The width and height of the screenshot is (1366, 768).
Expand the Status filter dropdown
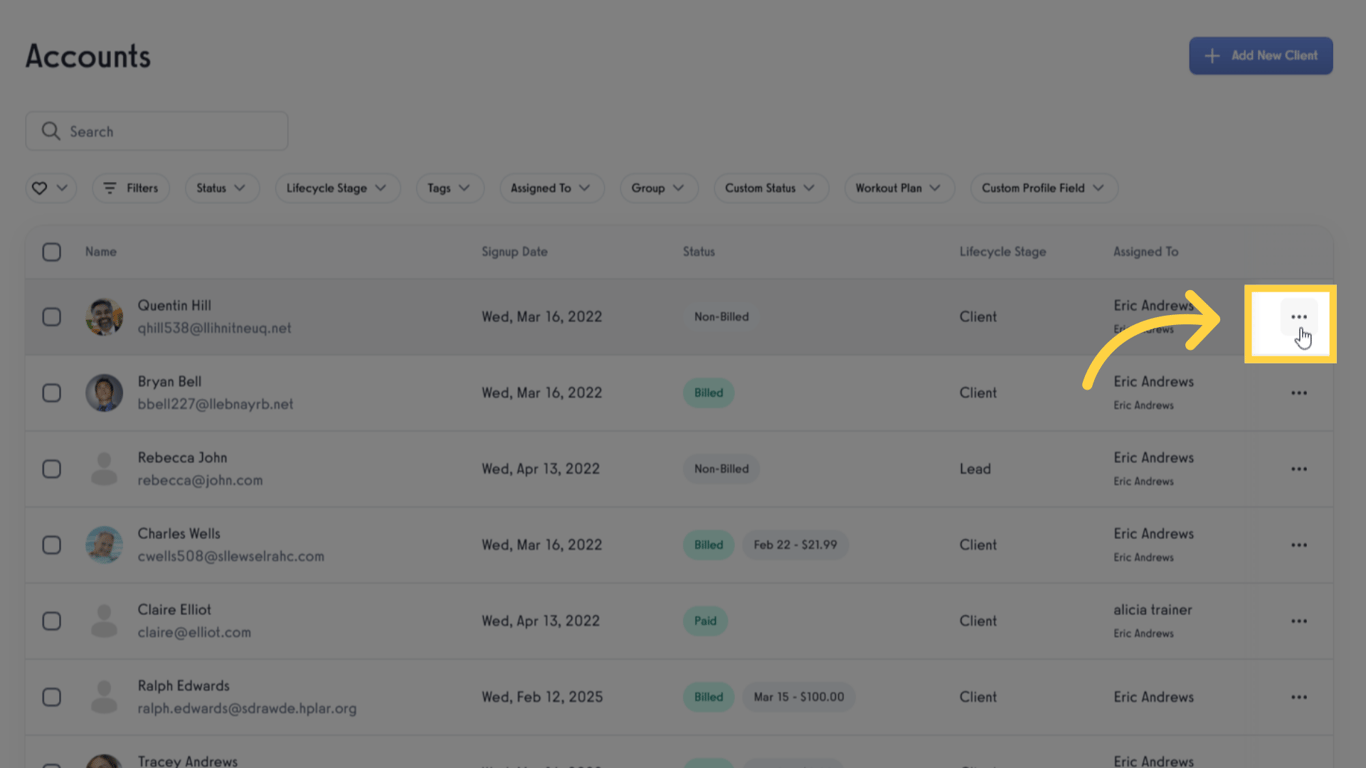point(221,188)
